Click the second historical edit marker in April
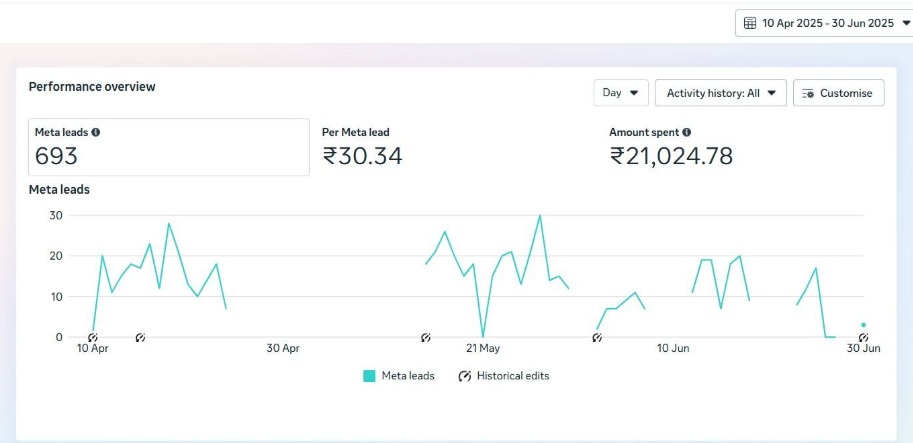The height and width of the screenshot is (443, 913). coord(140,337)
